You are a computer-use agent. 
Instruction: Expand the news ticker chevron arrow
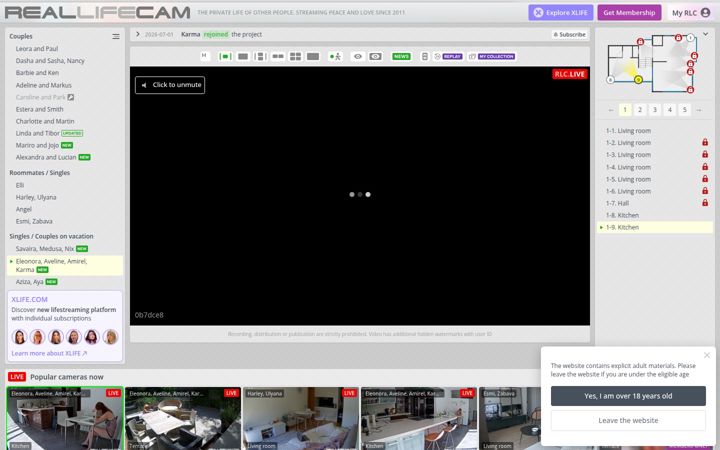[137, 34]
